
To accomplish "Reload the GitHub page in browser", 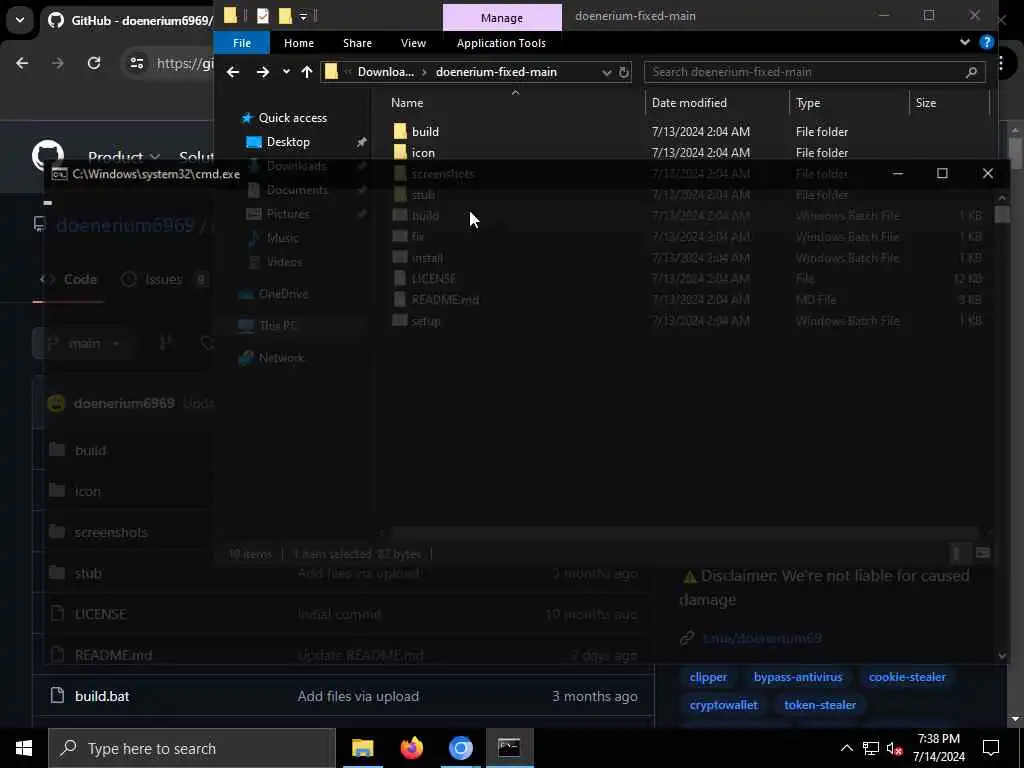I will pyautogui.click(x=94, y=63).
